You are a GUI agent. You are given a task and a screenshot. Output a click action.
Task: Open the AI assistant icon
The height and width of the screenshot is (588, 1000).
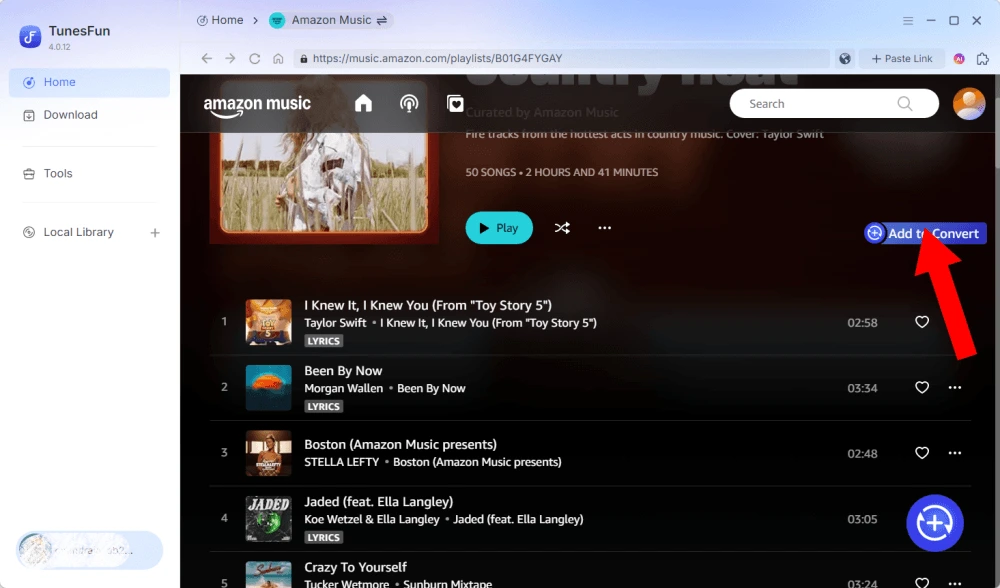tap(959, 59)
